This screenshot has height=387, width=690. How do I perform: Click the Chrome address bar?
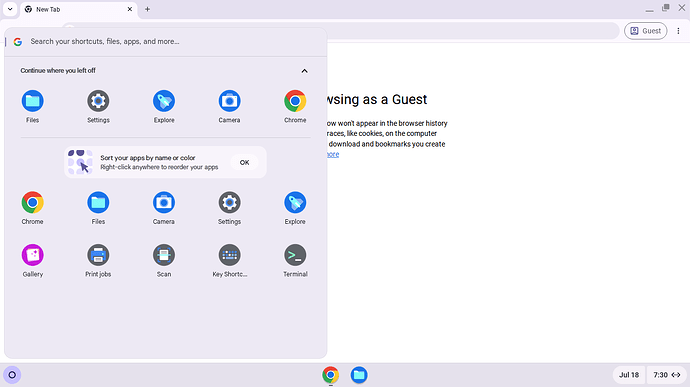tap(473, 31)
